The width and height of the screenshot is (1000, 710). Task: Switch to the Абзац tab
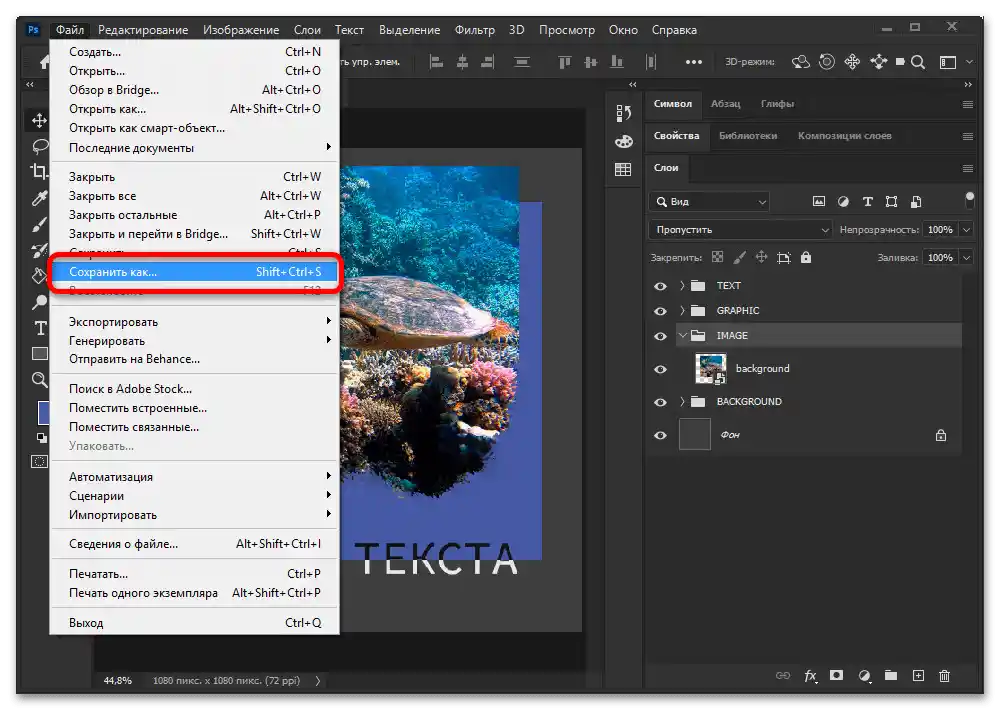tap(725, 103)
